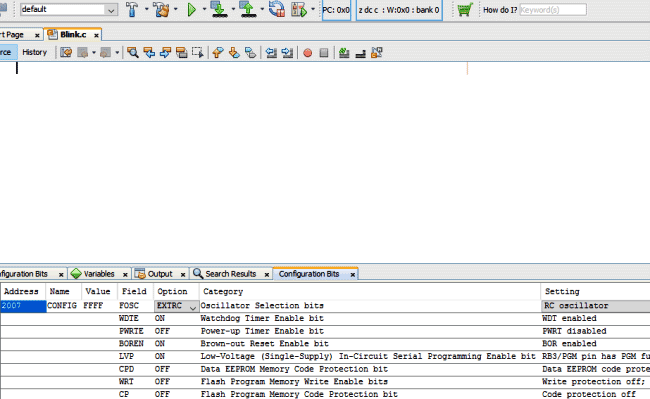Close the Start Page tab
This screenshot has height=399, width=650.
click(37, 36)
